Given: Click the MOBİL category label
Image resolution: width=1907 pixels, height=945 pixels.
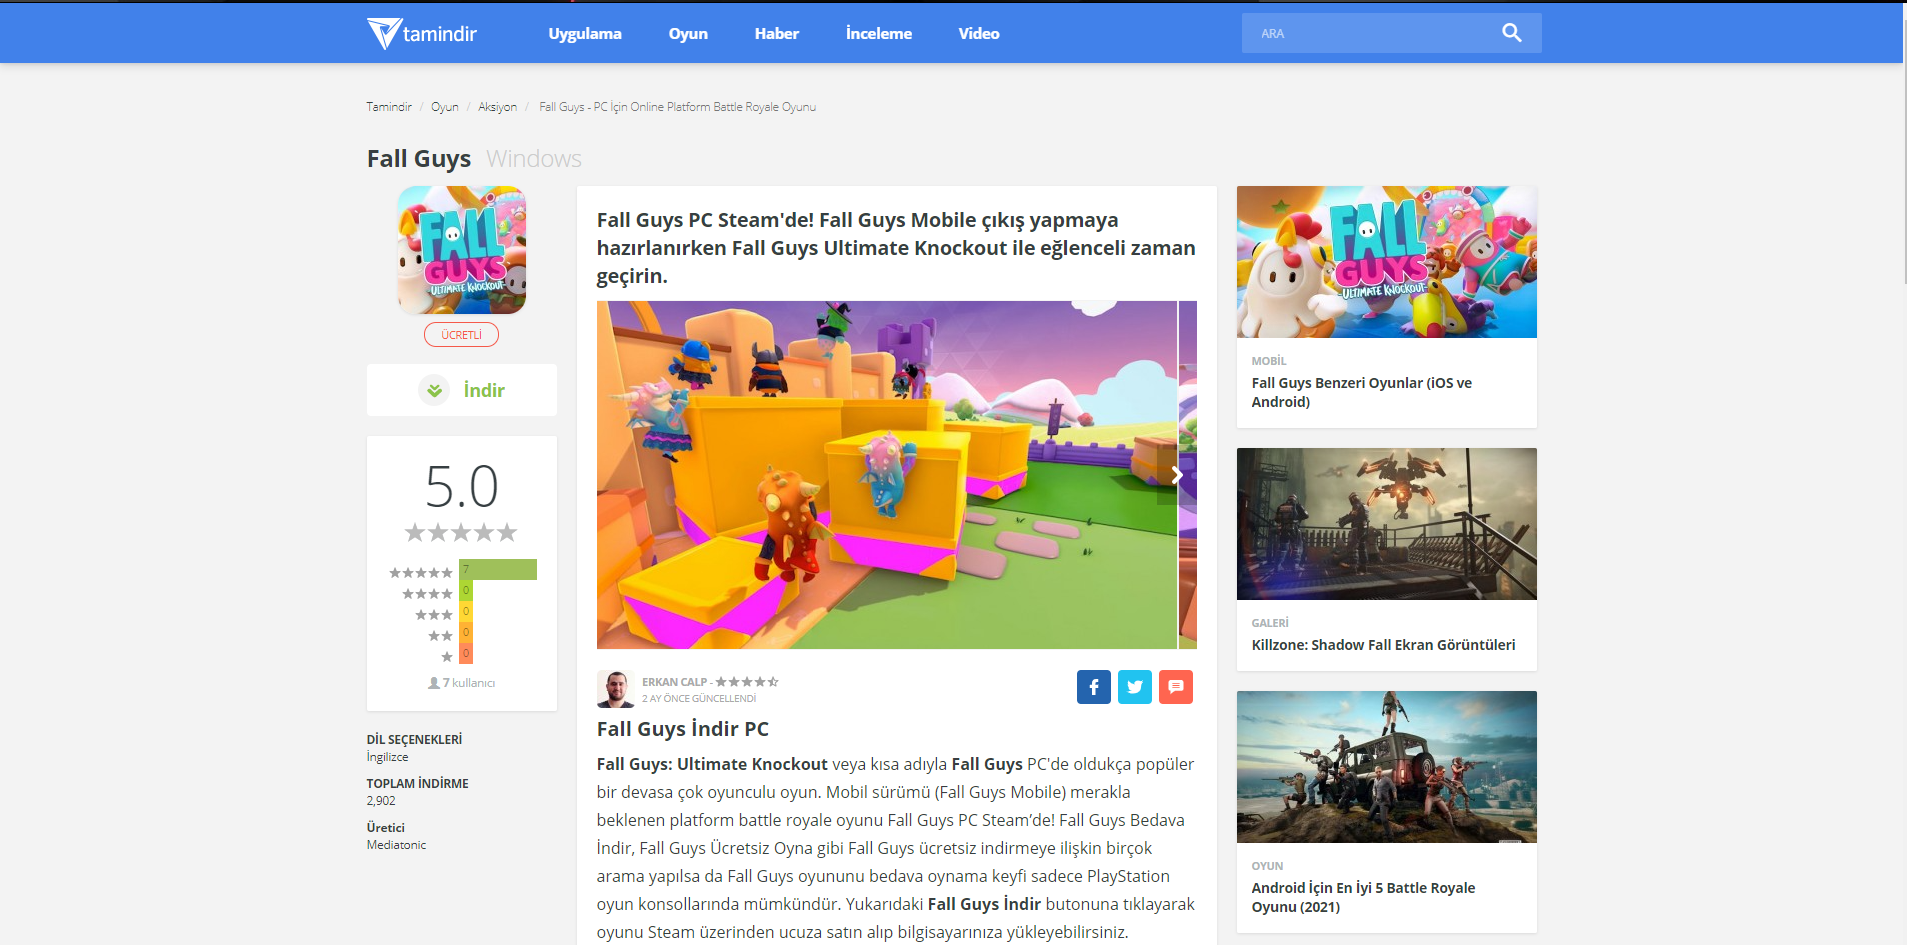Looking at the screenshot, I should tap(1269, 361).
